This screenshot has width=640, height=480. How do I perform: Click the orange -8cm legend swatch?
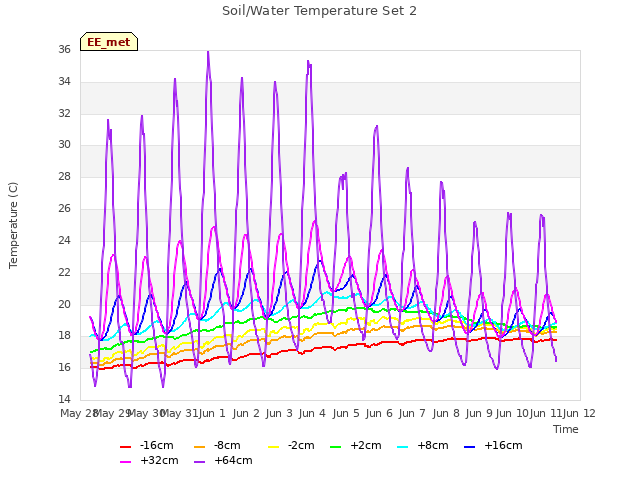click(199, 447)
